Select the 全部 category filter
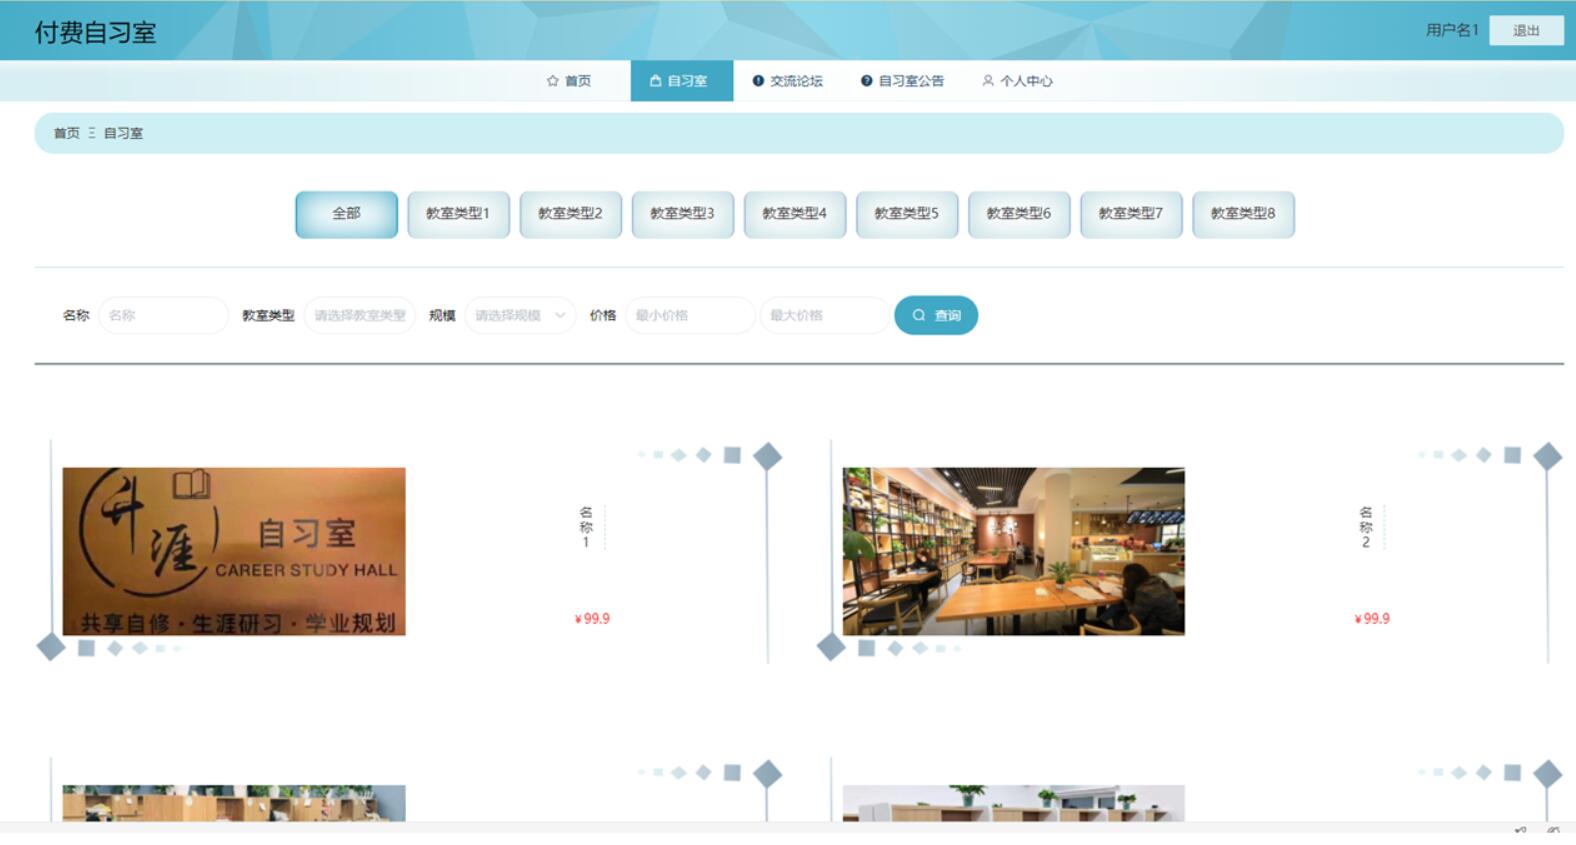The height and width of the screenshot is (845, 1576). coord(346,214)
